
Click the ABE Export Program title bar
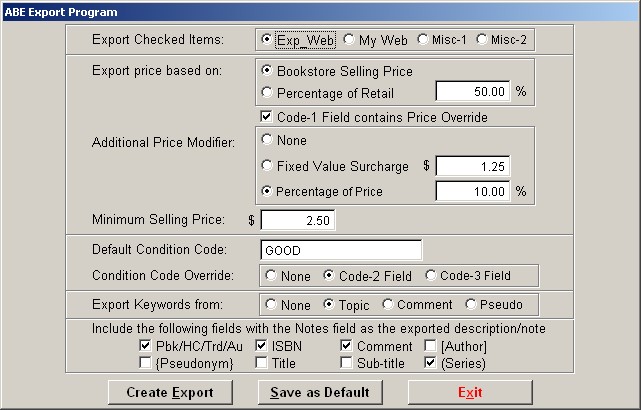(x=320, y=11)
